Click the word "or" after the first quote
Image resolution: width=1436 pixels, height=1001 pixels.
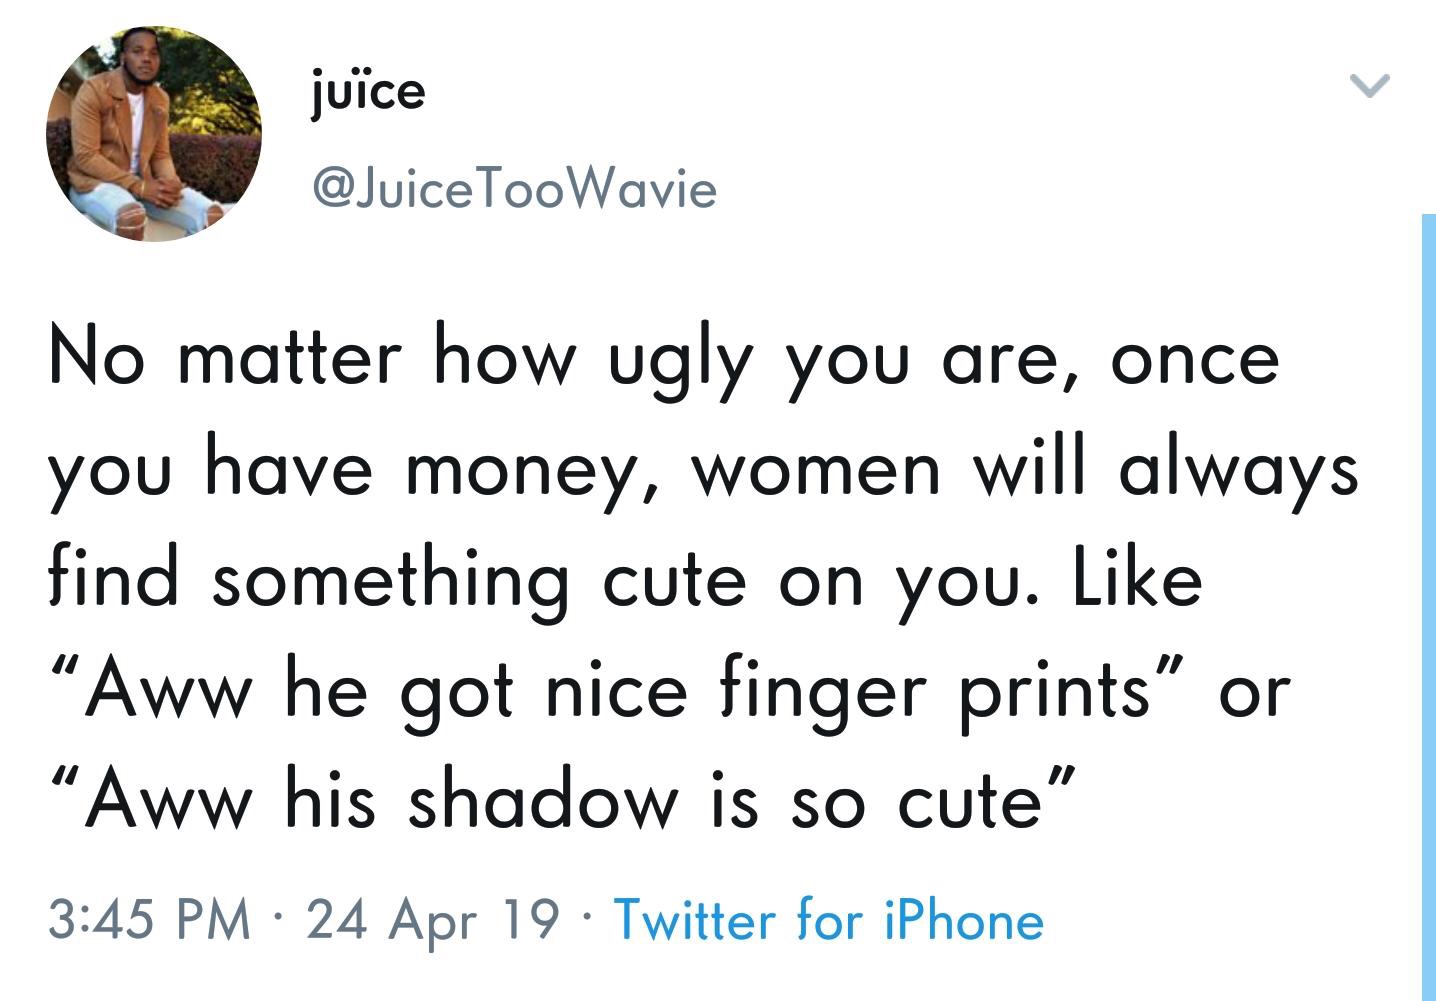click(1254, 692)
